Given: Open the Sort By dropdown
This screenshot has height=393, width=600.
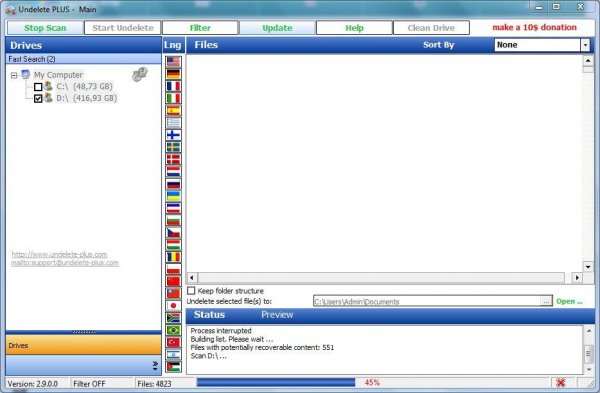Looking at the screenshot, I should (585, 45).
